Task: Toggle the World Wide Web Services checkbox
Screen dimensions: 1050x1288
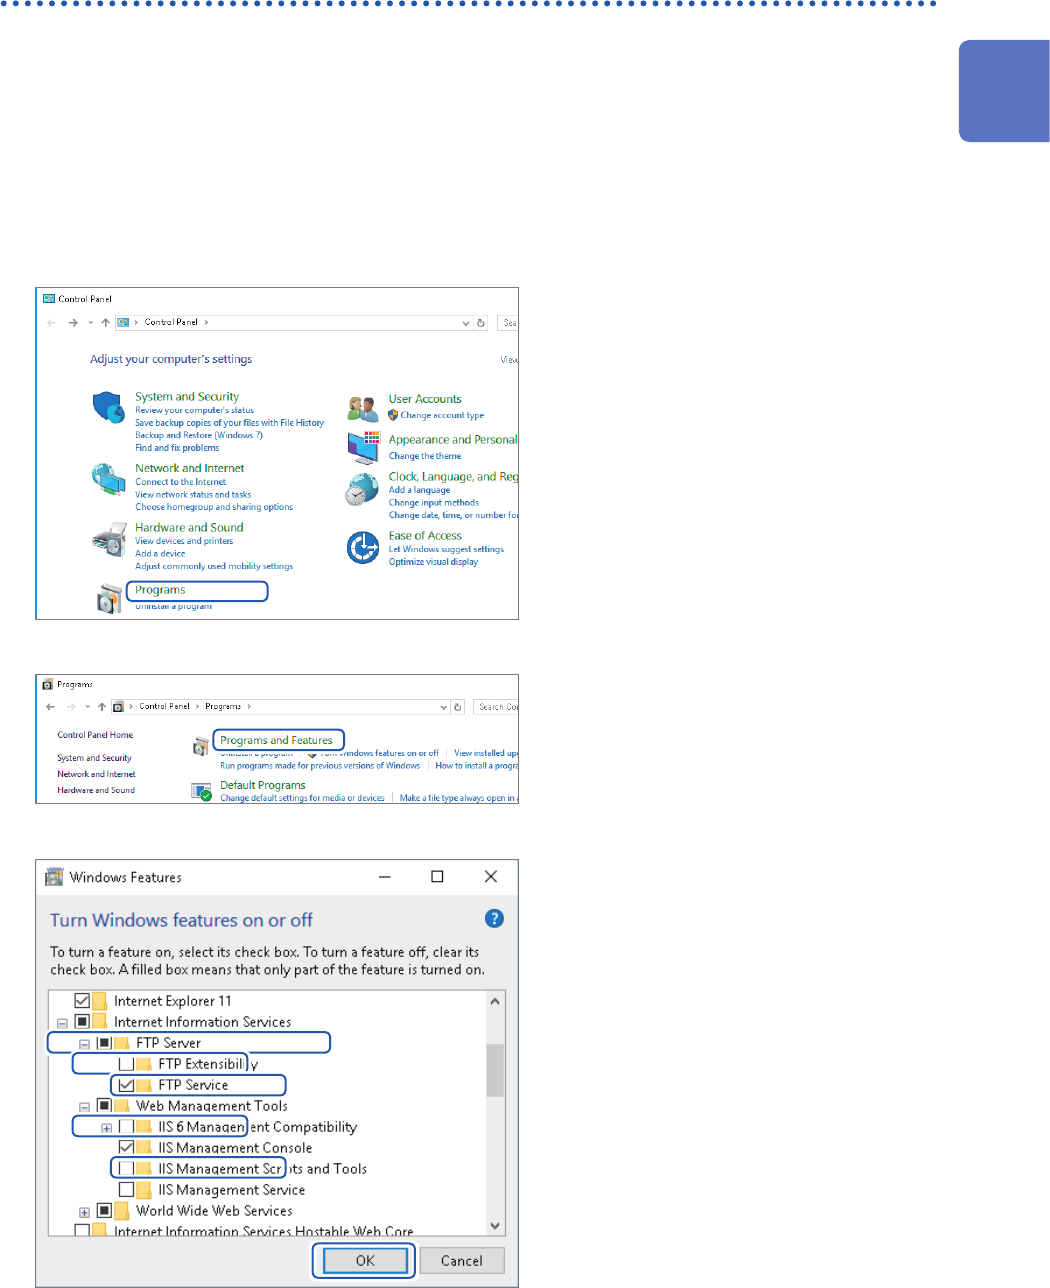Action: [104, 1210]
